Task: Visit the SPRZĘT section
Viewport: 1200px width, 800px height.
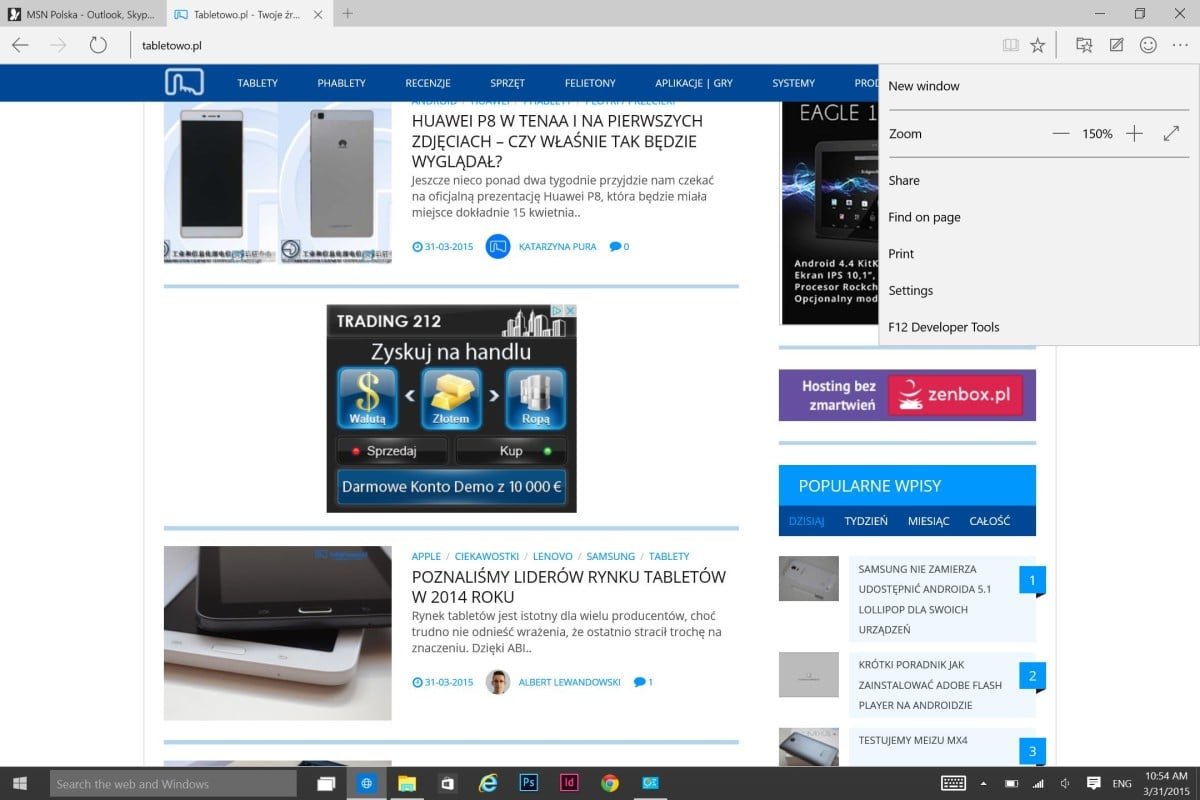Action: tap(508, 83)
